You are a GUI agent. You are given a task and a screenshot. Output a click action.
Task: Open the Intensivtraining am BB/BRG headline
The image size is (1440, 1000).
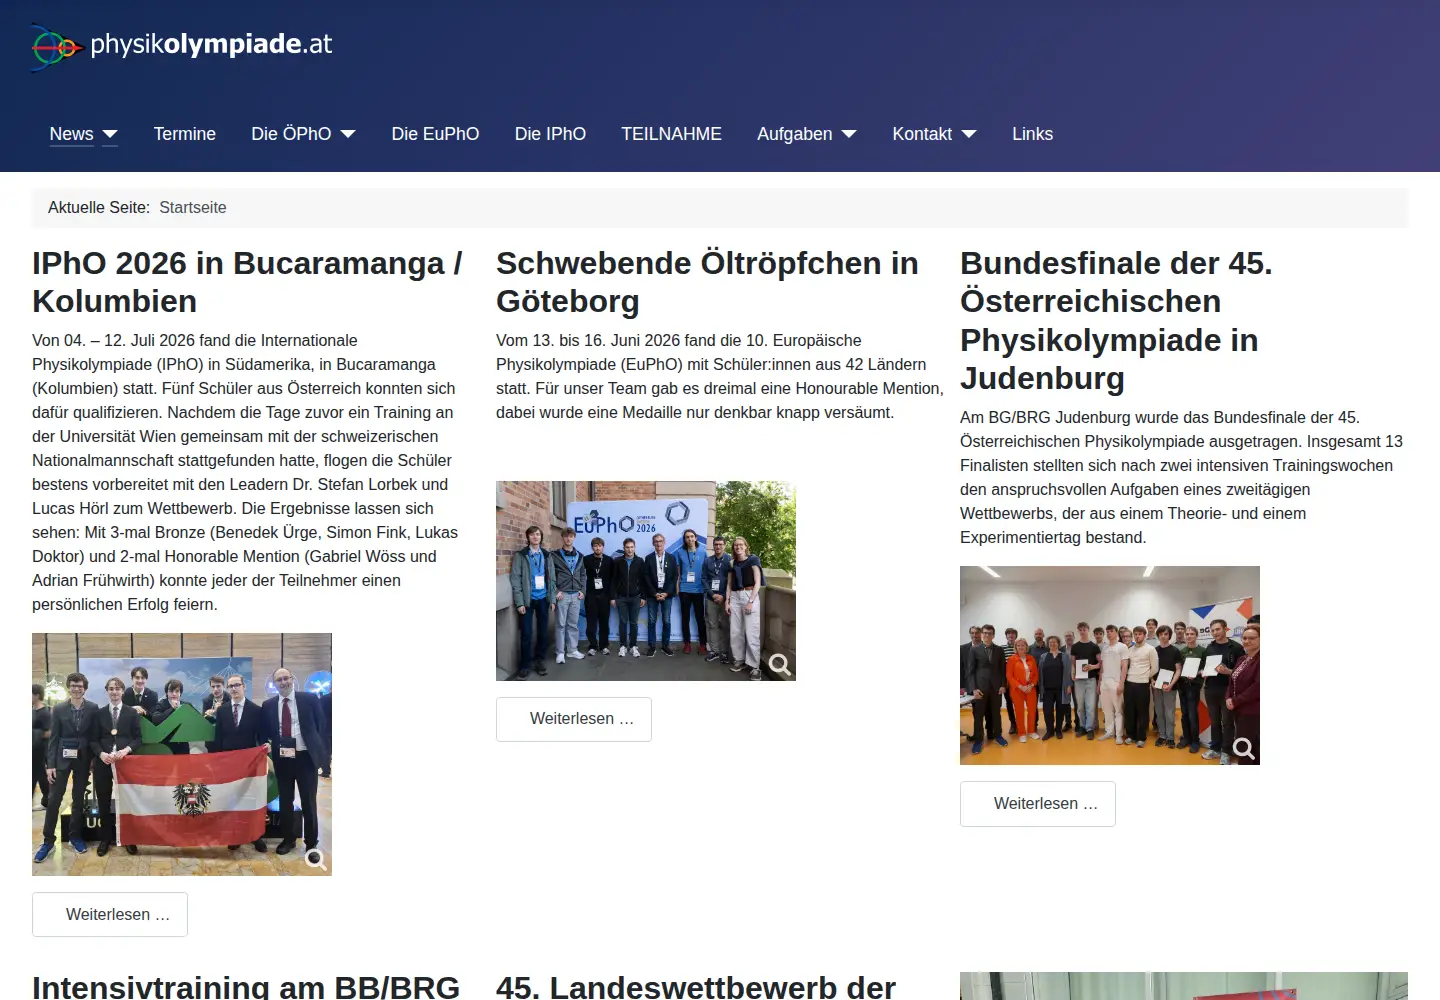coord(246,986)
